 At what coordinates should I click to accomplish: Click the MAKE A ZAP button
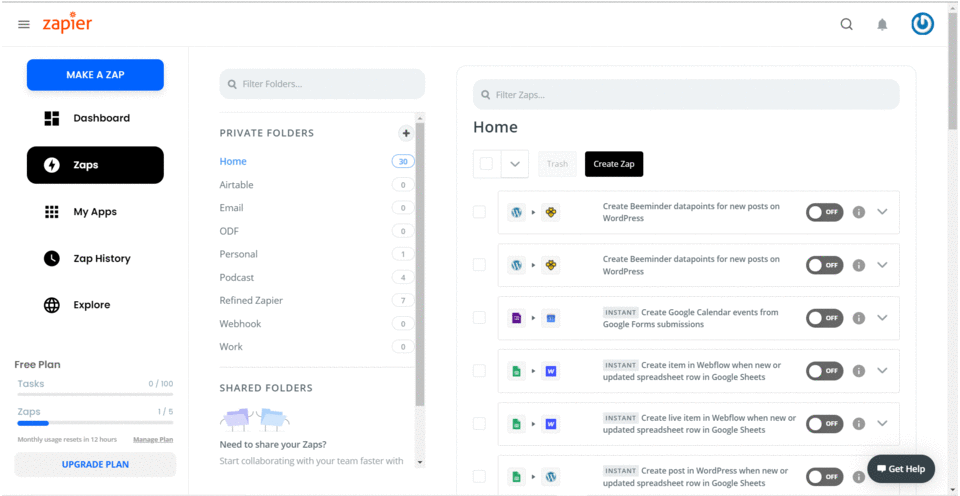pyautogui.click(x=95, y=75)
